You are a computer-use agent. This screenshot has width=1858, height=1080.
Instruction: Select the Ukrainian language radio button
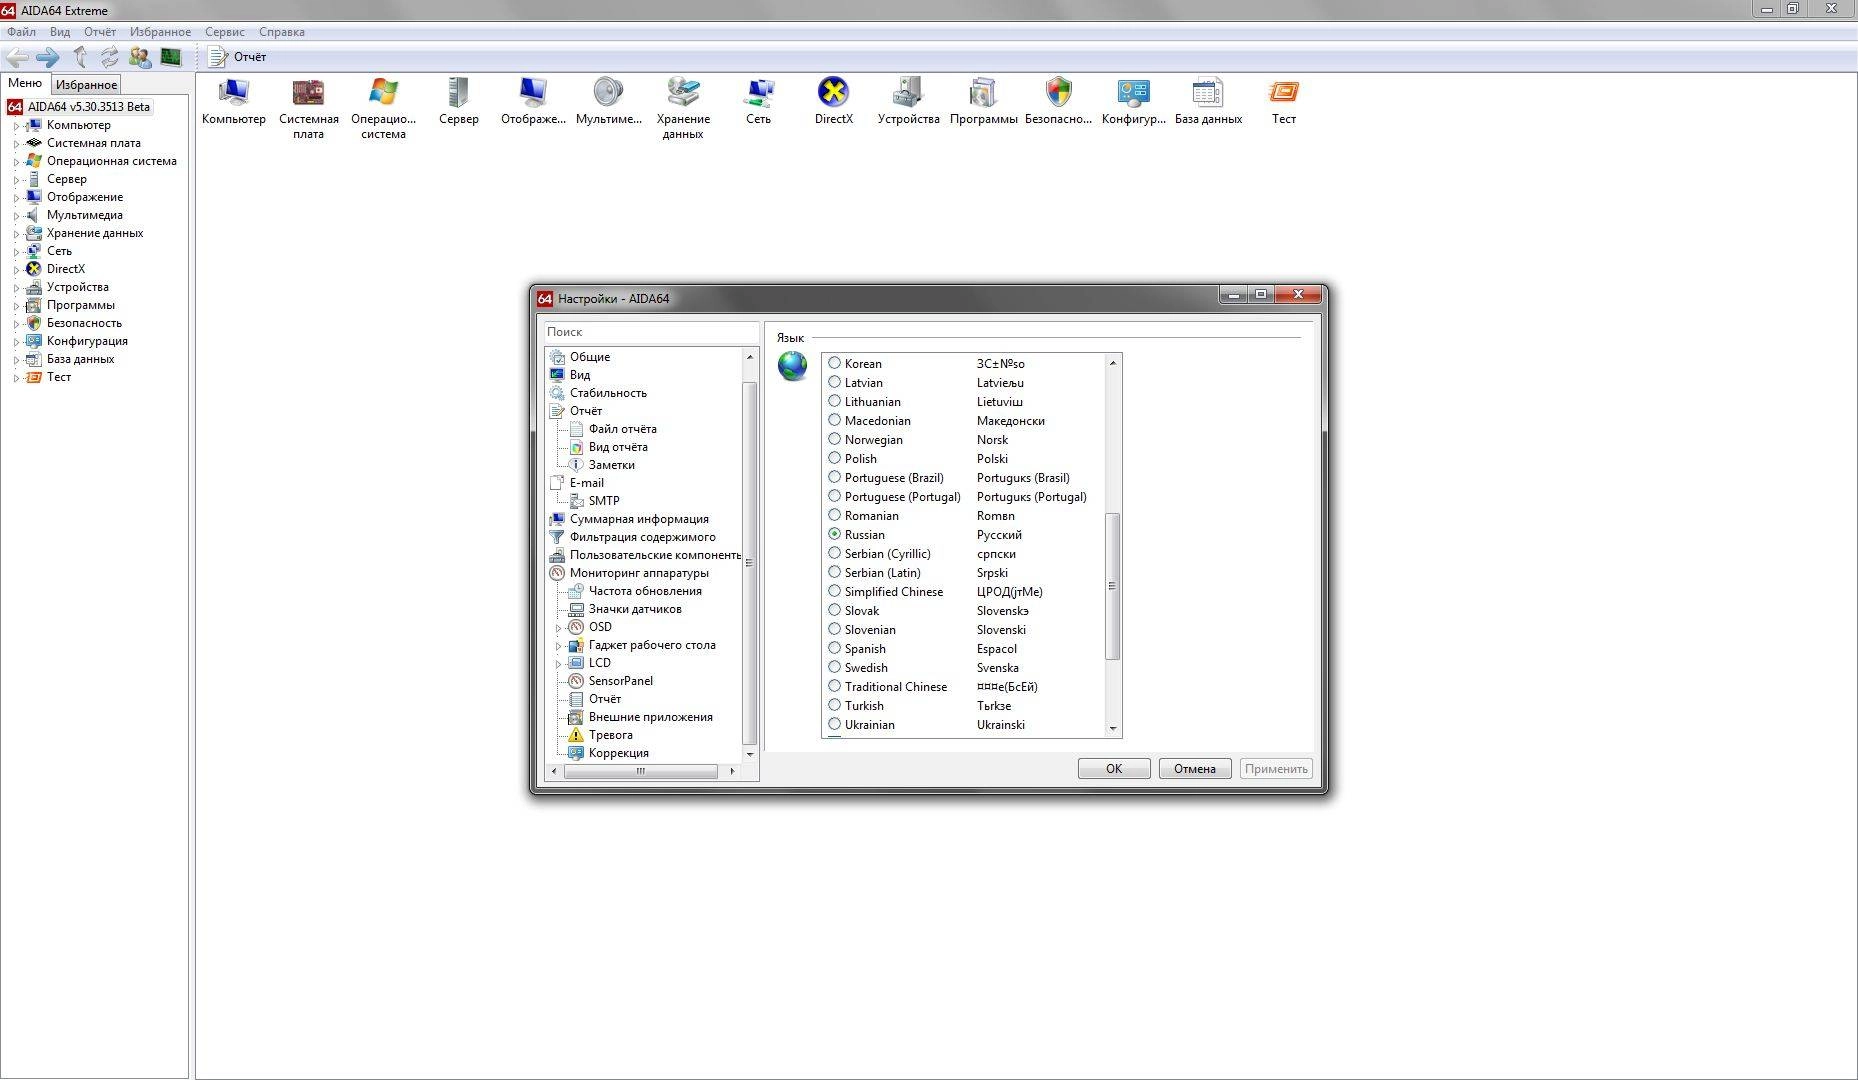point(834,724)
